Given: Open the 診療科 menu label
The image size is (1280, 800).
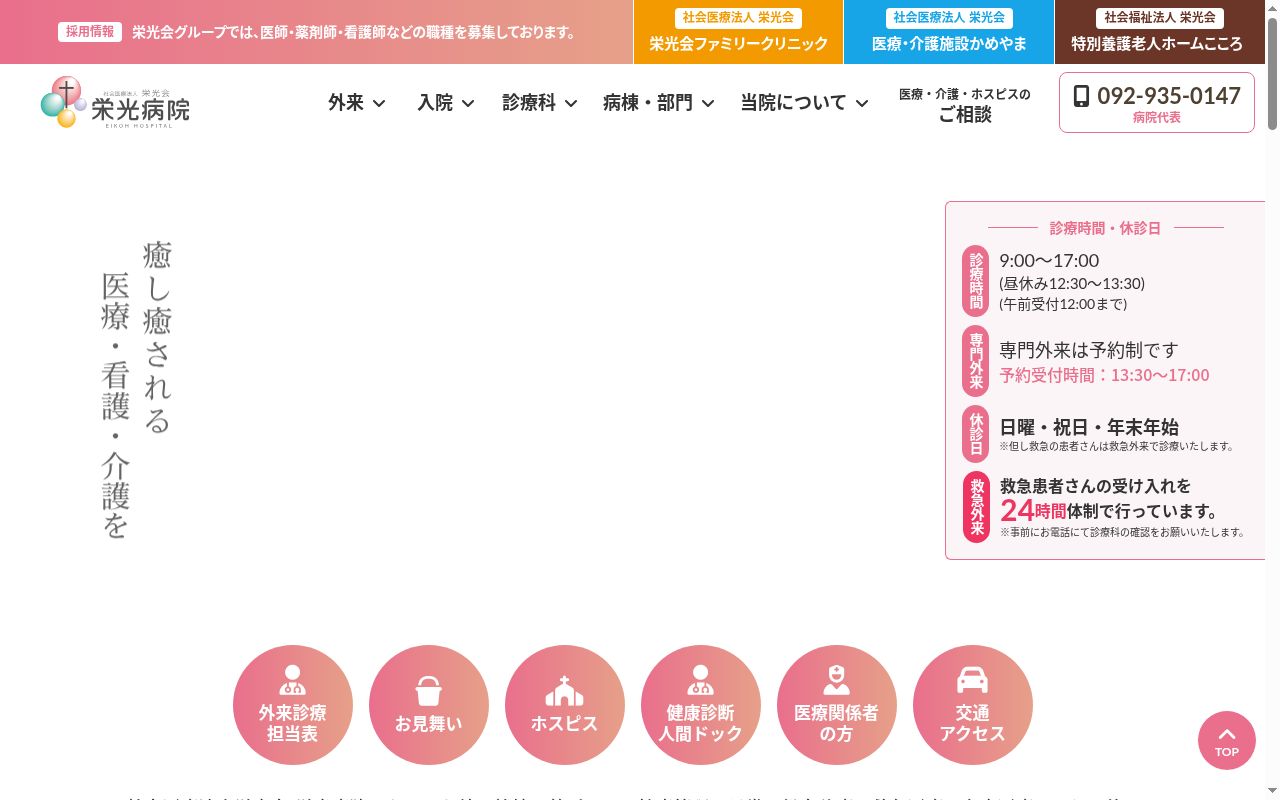Looking at the screenshot, I should pos(529,102).
